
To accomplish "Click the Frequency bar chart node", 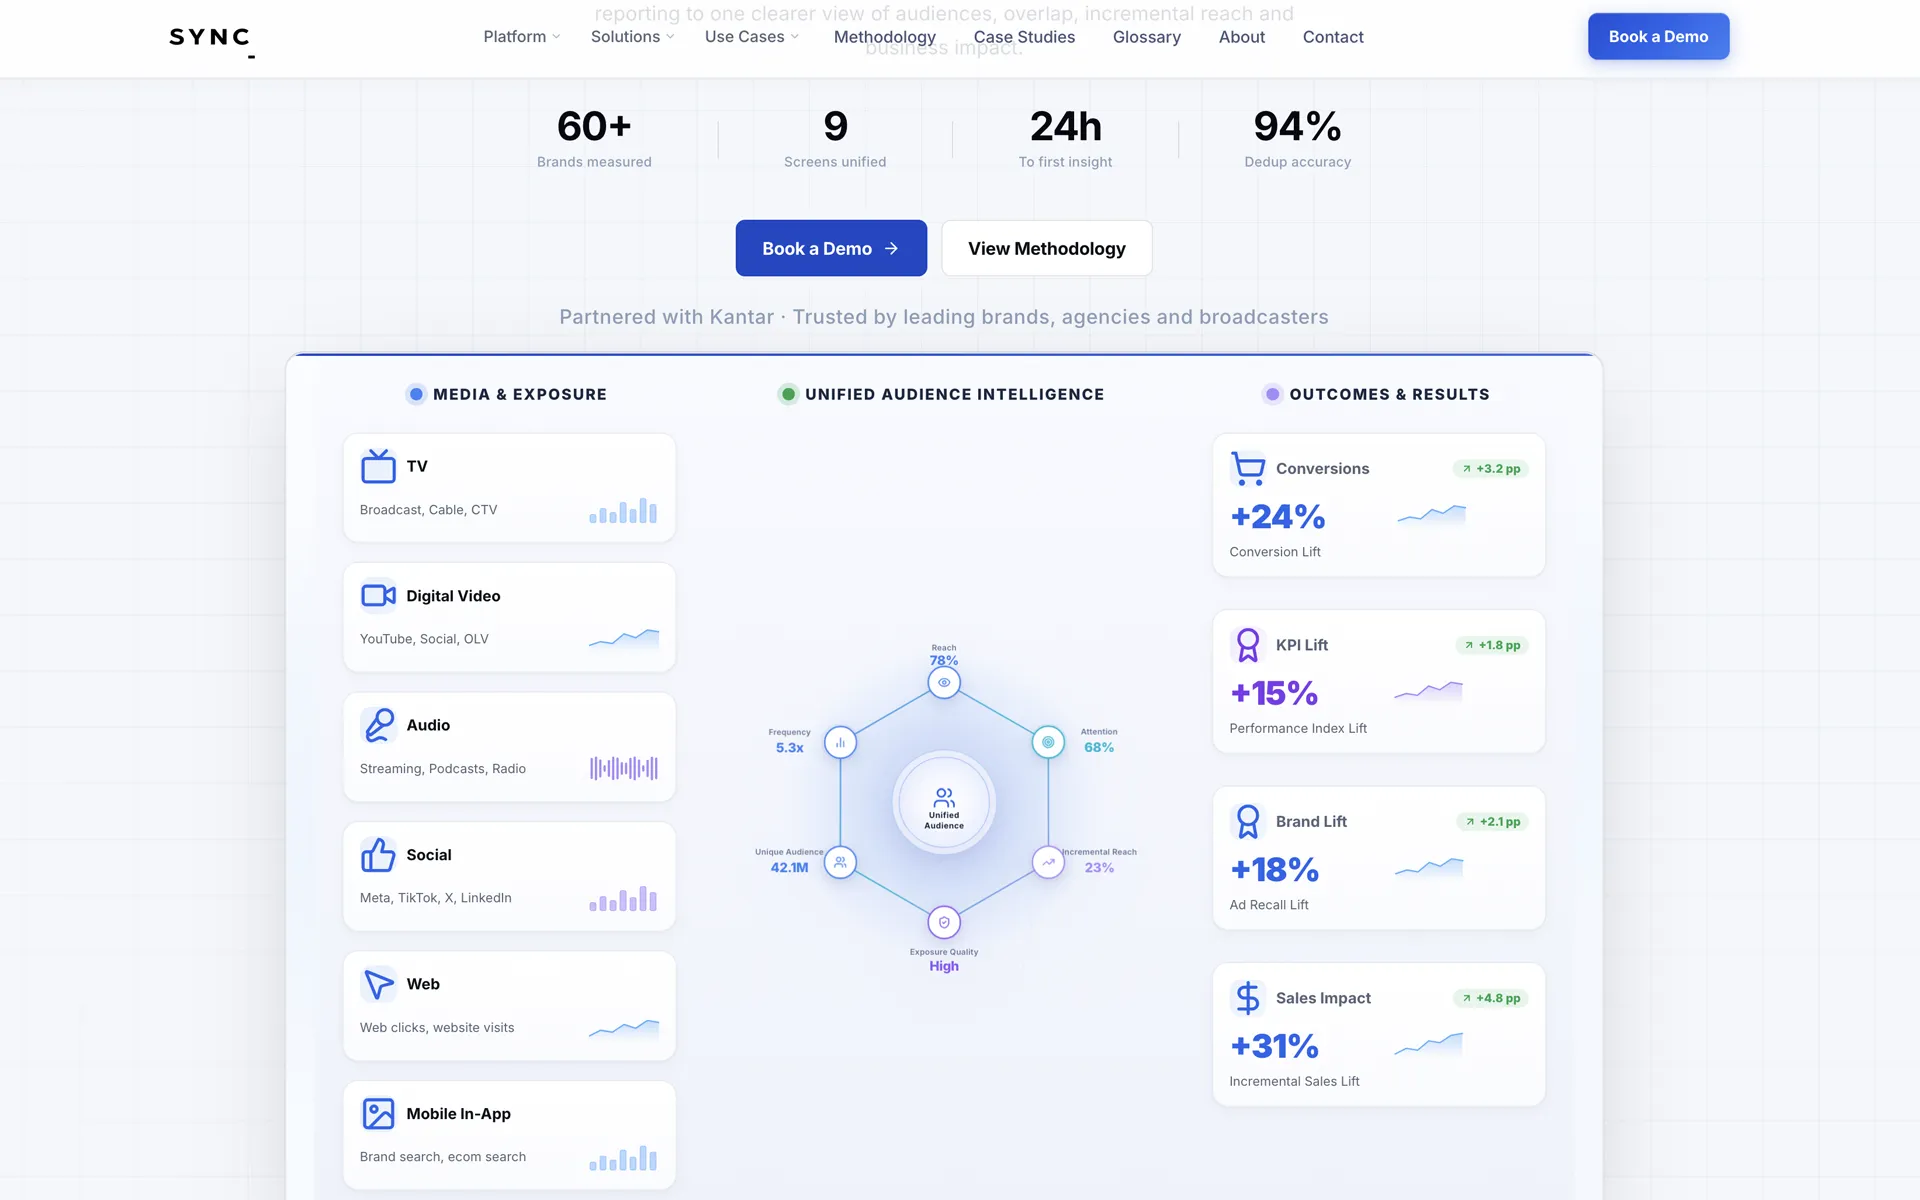I will tap(840, 743).
